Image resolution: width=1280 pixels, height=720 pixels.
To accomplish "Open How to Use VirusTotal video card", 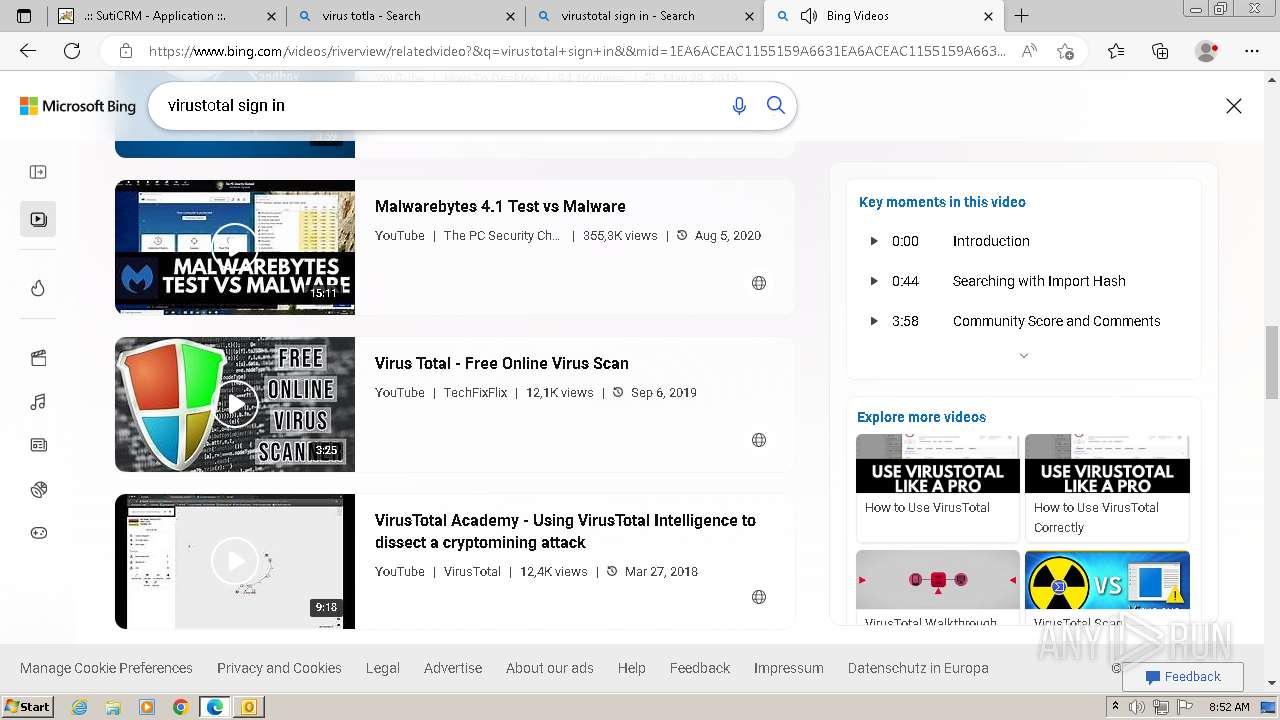I will (x=938, y=487).
